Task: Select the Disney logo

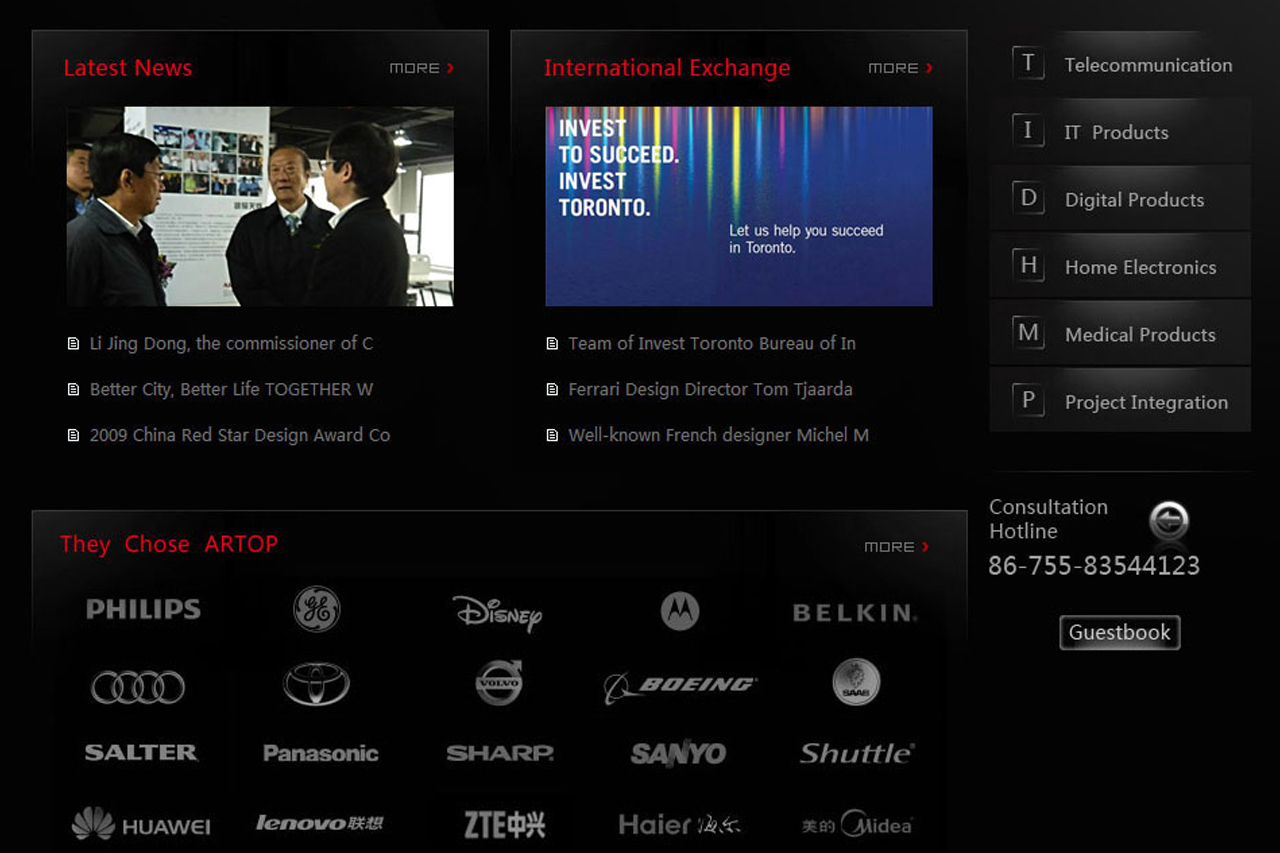Action: tap(497, 613)
